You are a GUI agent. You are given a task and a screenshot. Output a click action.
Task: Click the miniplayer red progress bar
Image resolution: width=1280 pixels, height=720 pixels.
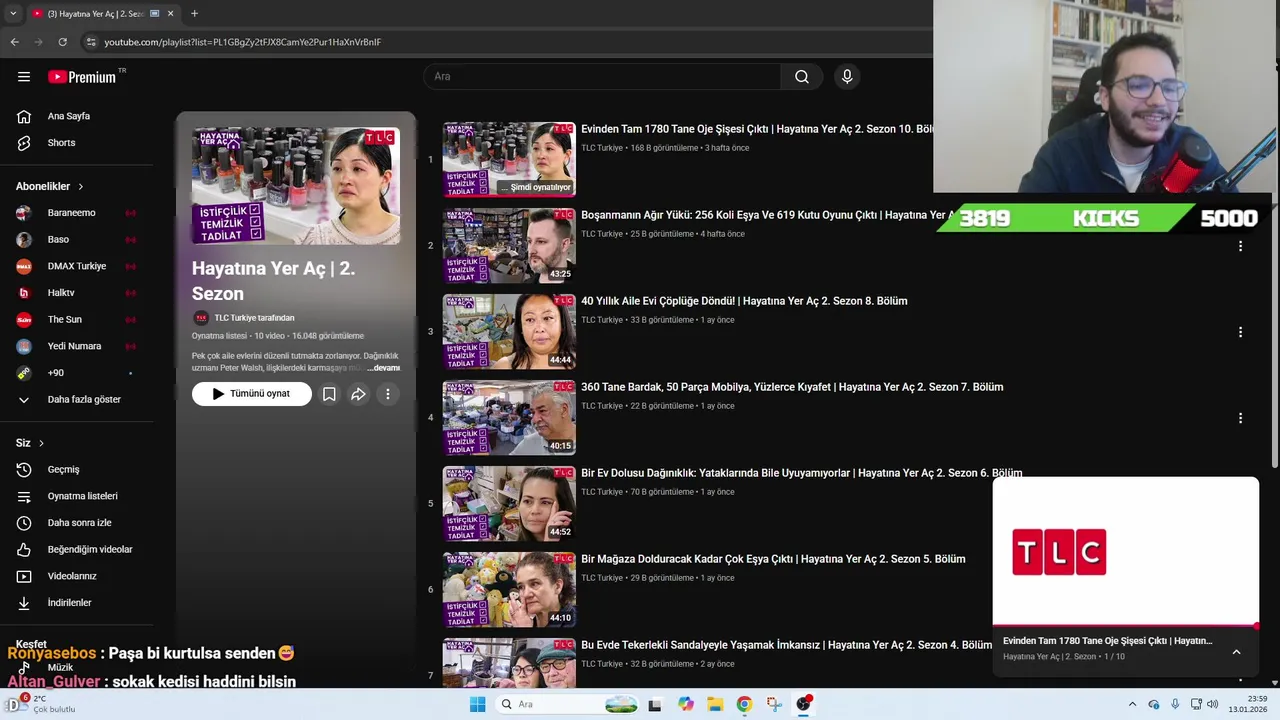[x=1125, y=626]
